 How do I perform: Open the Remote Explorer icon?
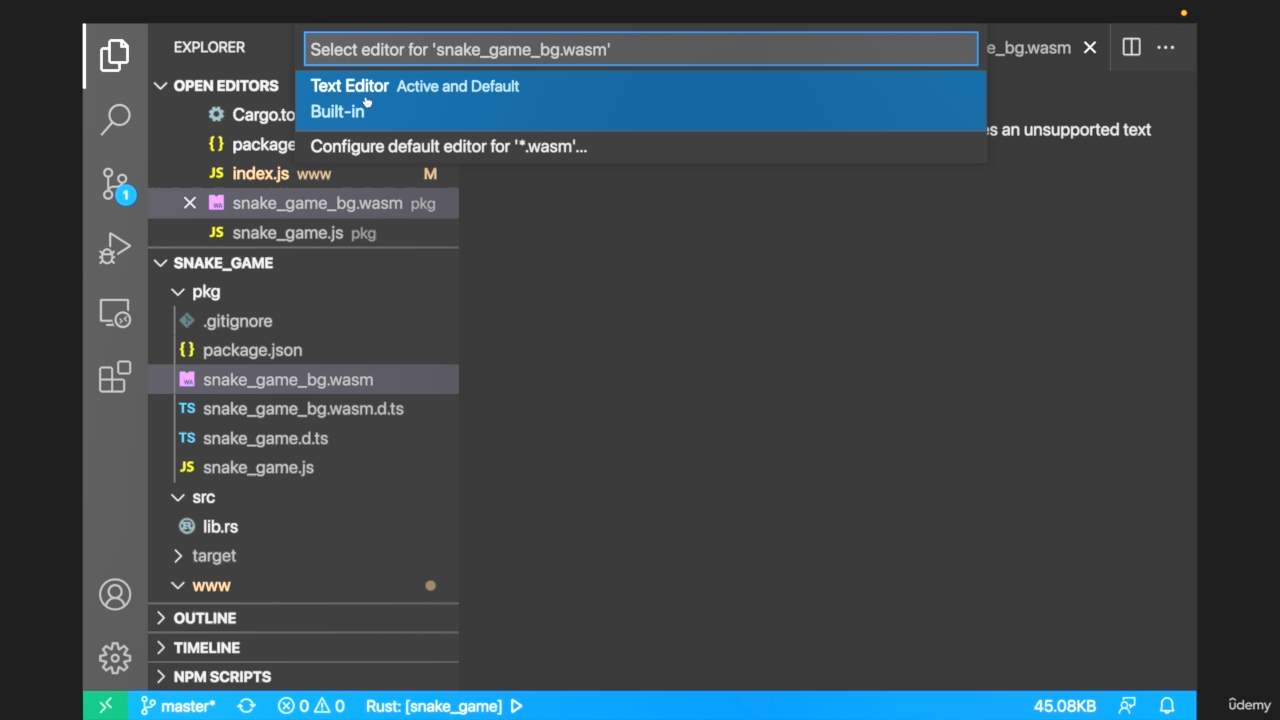point(115,314)
